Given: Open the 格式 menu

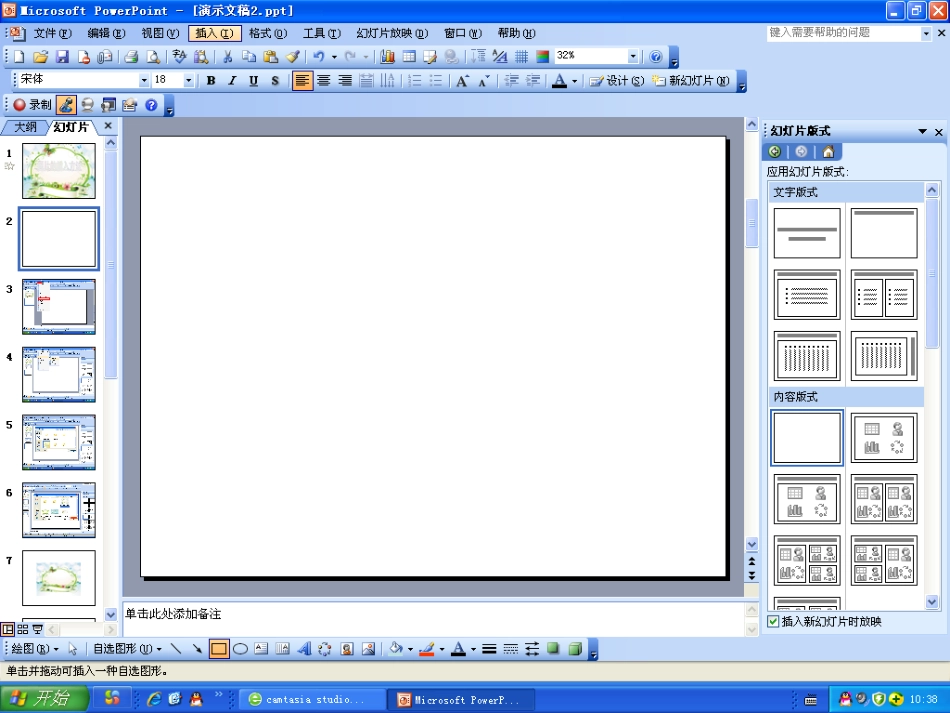Looking at the screenshot, I should point(268,33).
